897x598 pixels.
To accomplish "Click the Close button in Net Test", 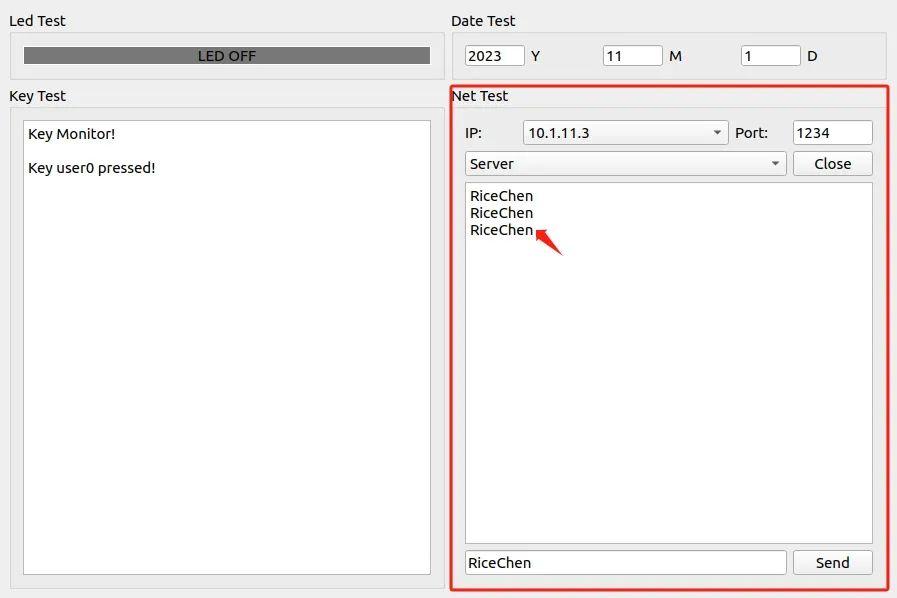I will point(832,164).
